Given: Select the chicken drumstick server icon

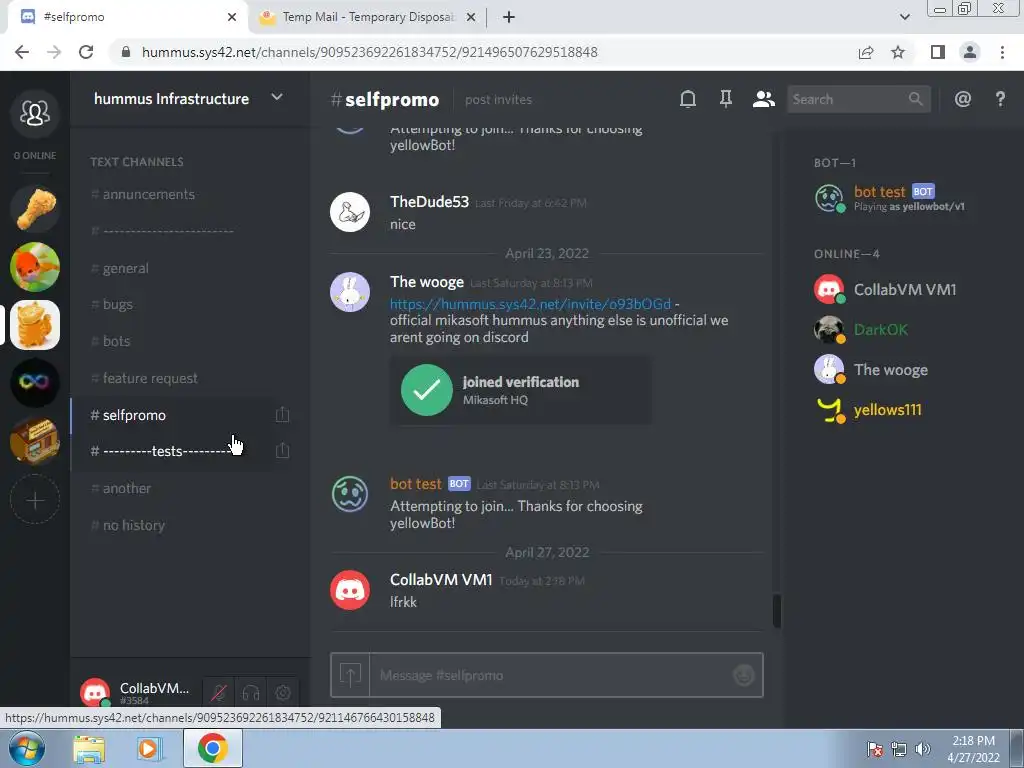Looking at the screenshot, I should click(x=35, y=209).
